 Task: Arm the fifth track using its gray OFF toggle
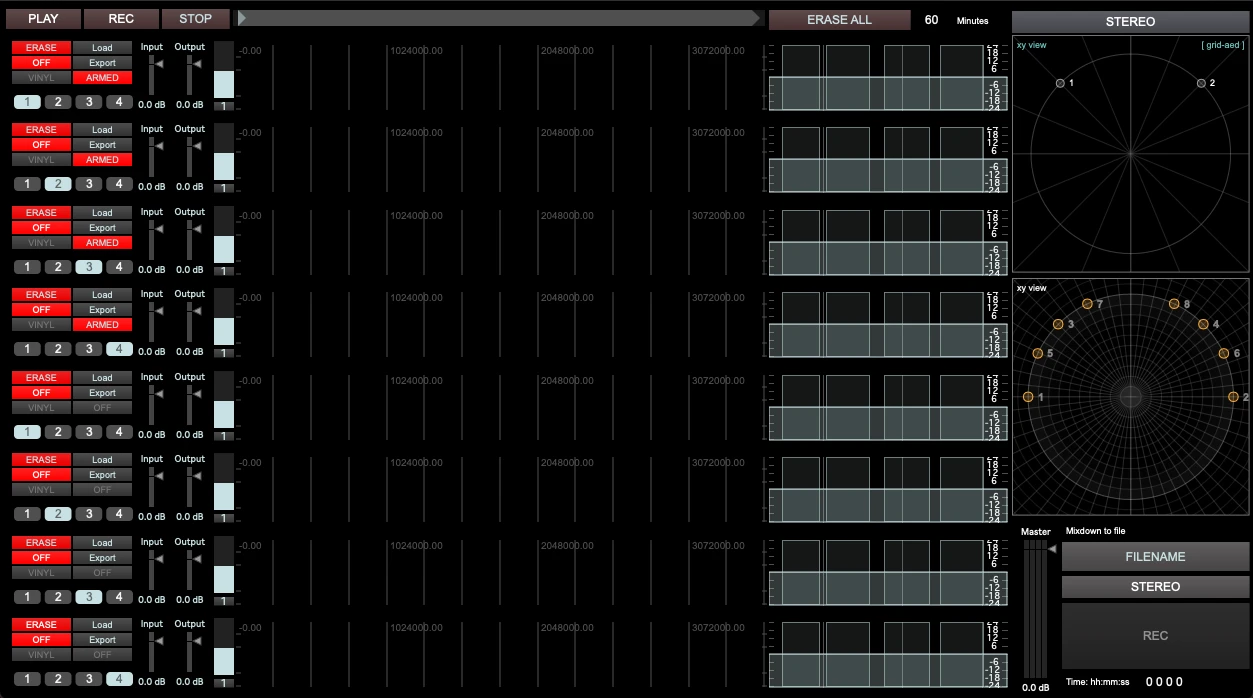coord(102,408)
